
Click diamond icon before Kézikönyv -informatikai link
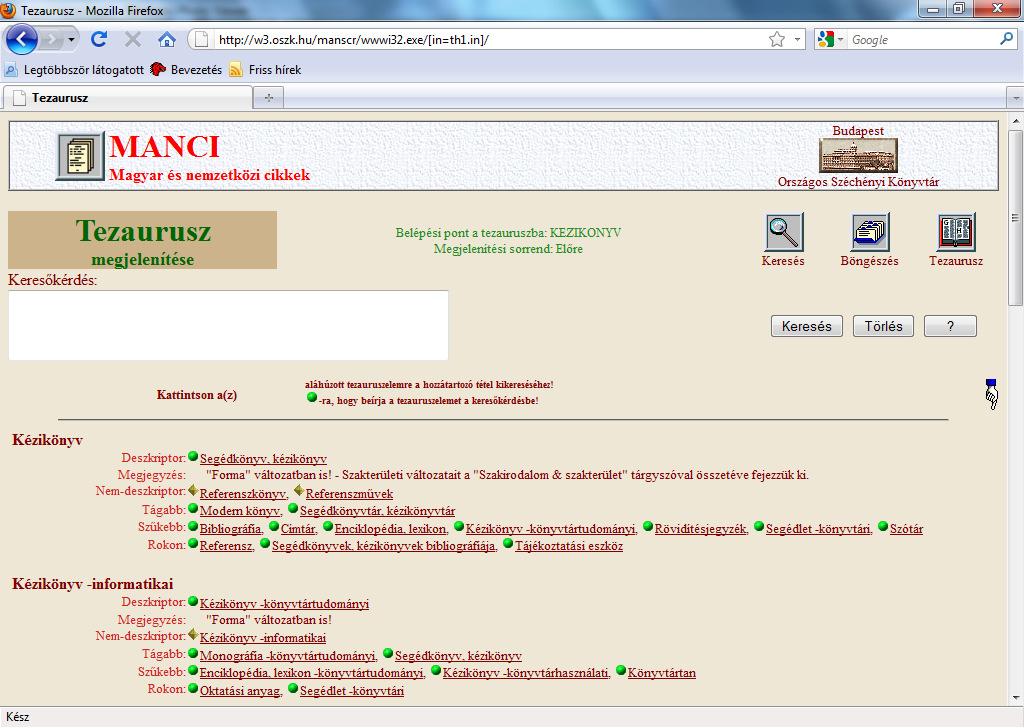[x=193, y=635]
